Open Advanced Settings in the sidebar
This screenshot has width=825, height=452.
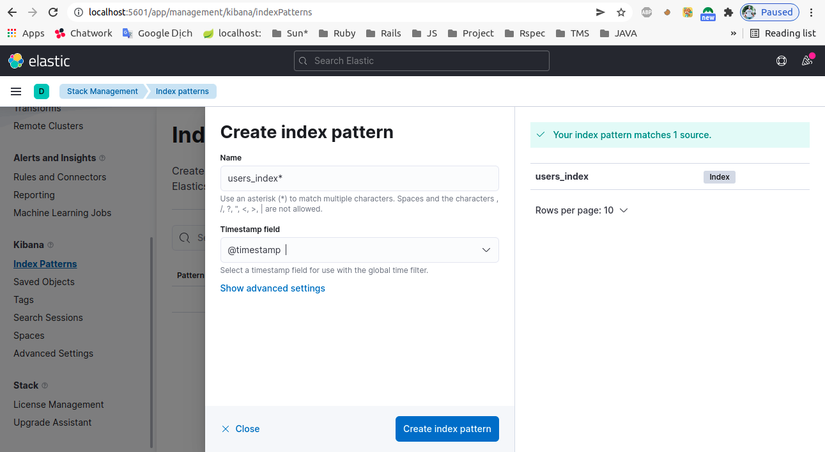pyautogui.click(x=53, y=353)
